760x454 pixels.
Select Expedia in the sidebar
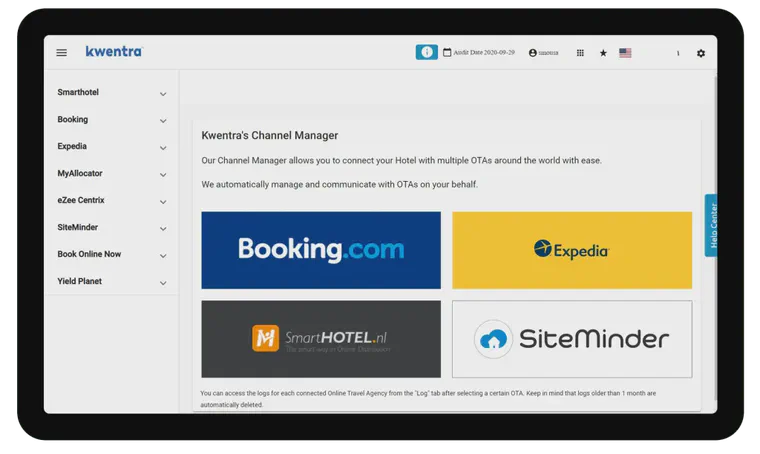(72, 146)
